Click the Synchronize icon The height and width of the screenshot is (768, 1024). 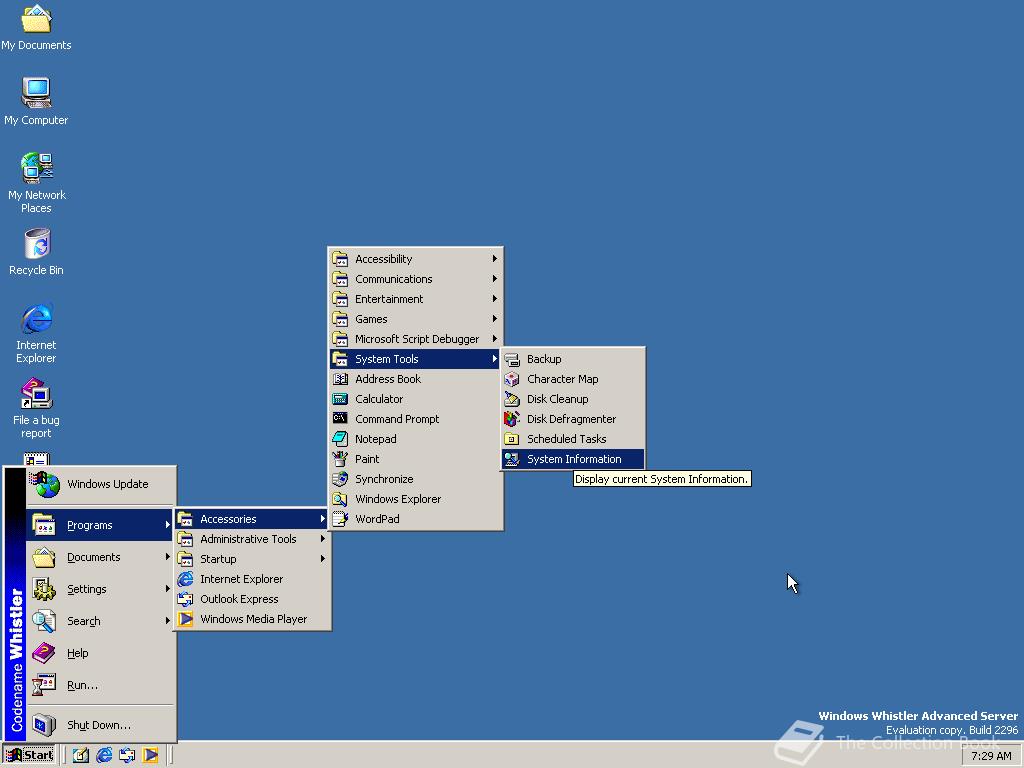click(x=340, y=479)
